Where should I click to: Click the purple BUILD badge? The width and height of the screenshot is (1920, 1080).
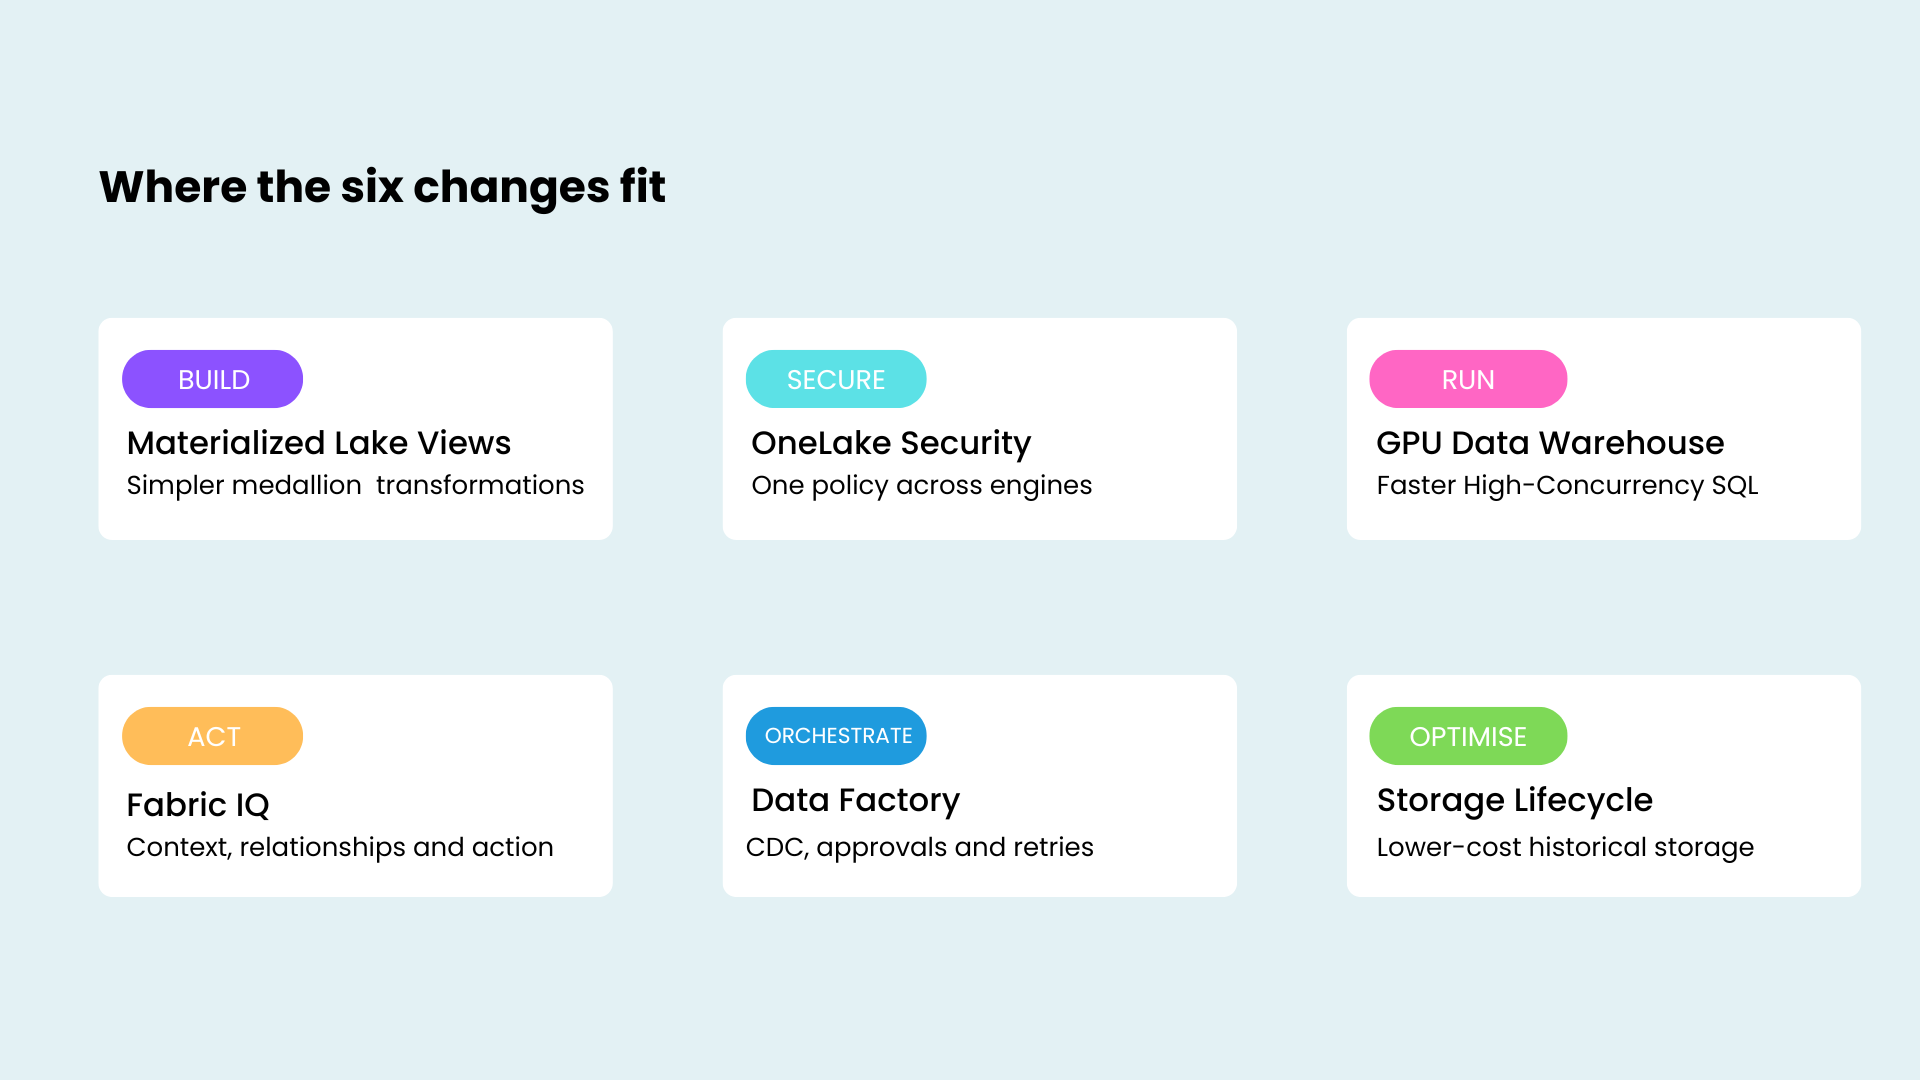click(212, 379)
